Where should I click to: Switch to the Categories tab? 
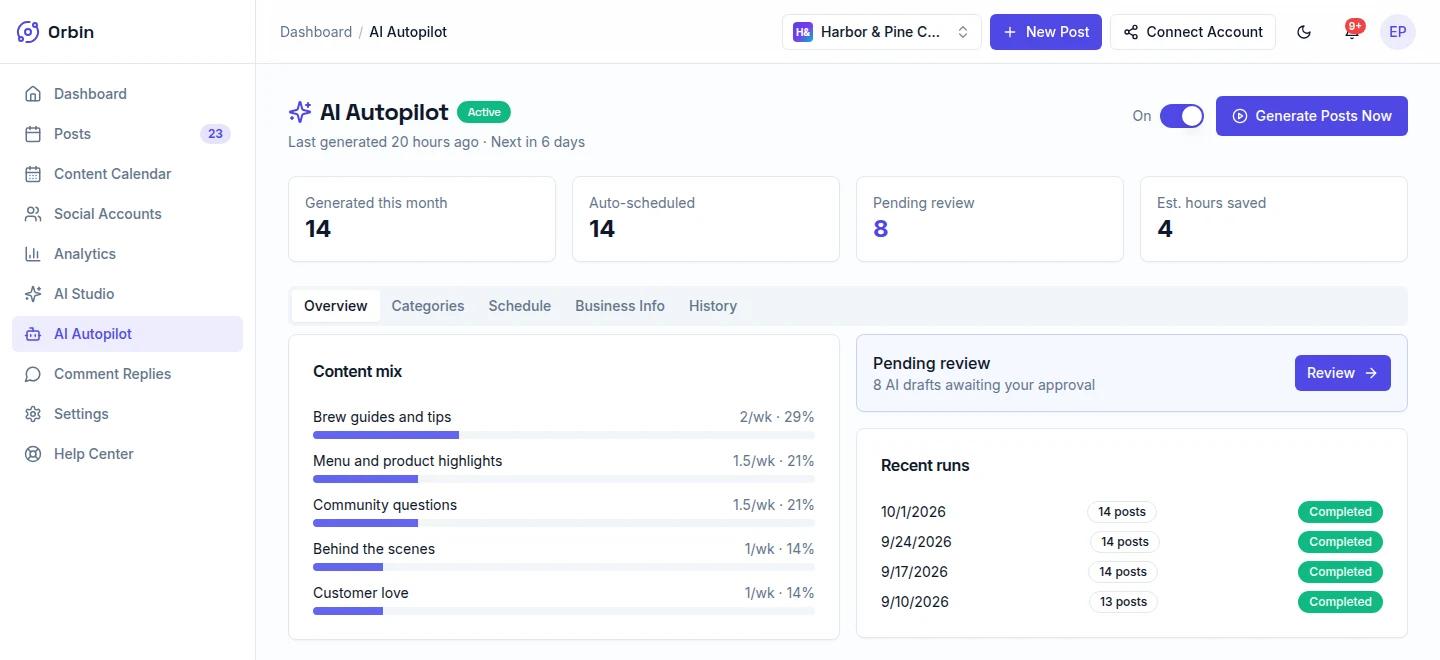coord(428,306)
